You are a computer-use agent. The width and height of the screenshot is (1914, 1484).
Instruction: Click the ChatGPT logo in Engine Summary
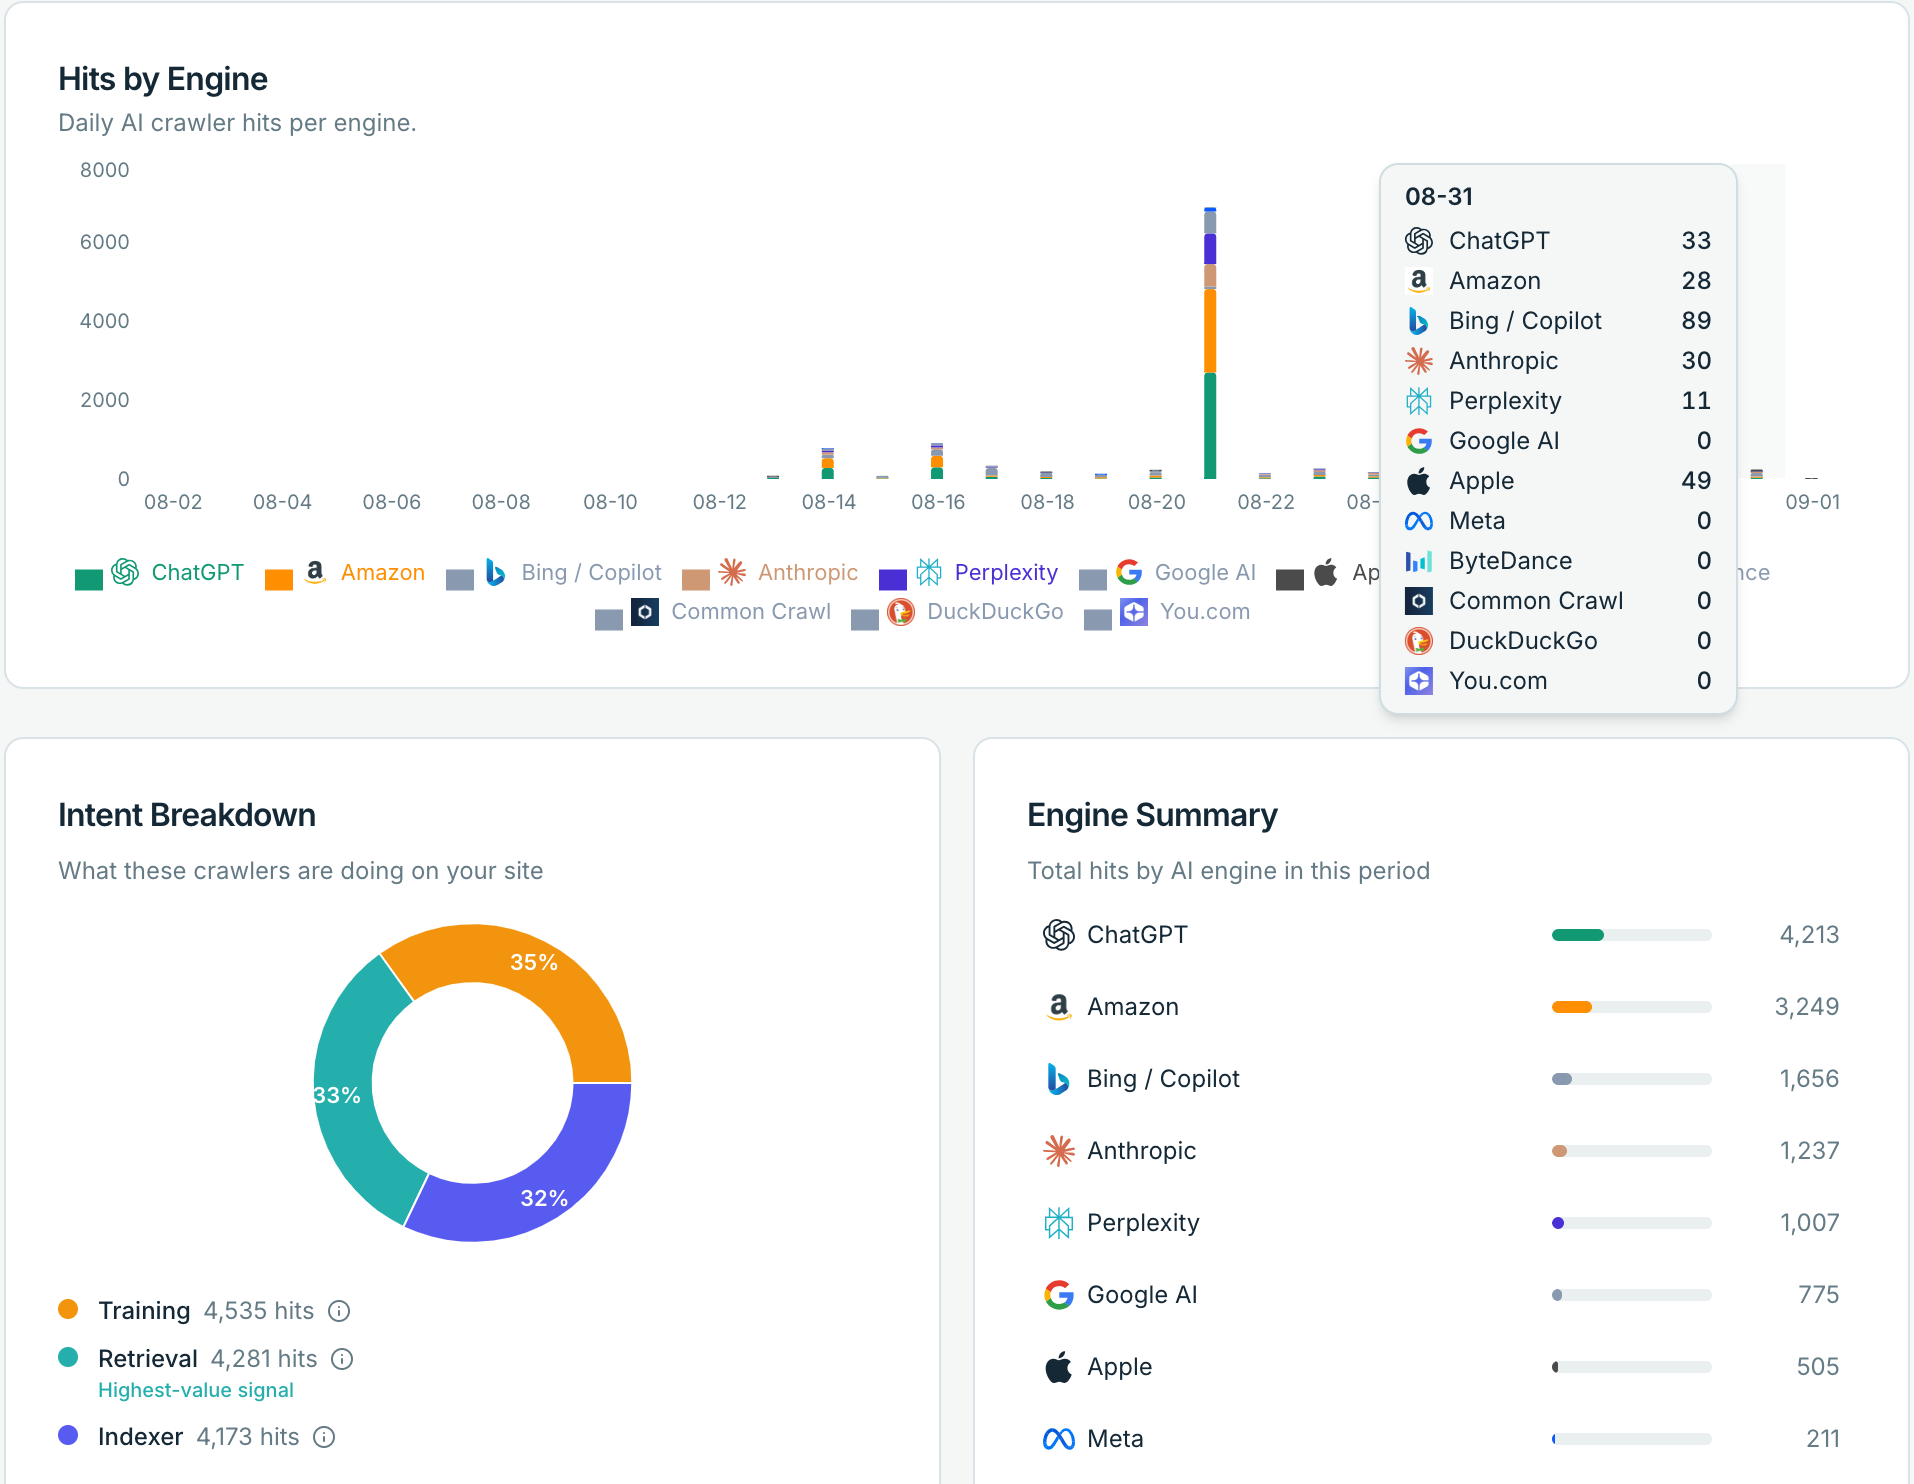[x=1059, y=935]
